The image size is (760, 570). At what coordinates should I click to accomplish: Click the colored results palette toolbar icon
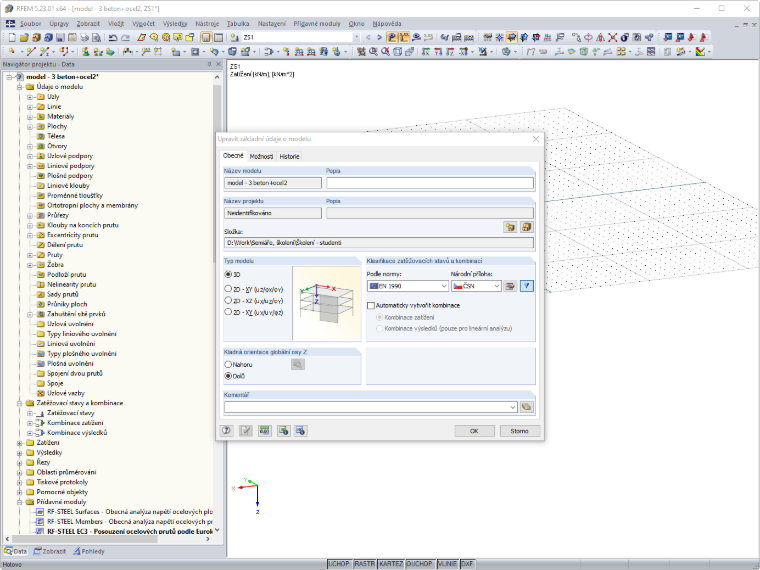[x=700, y=51]
